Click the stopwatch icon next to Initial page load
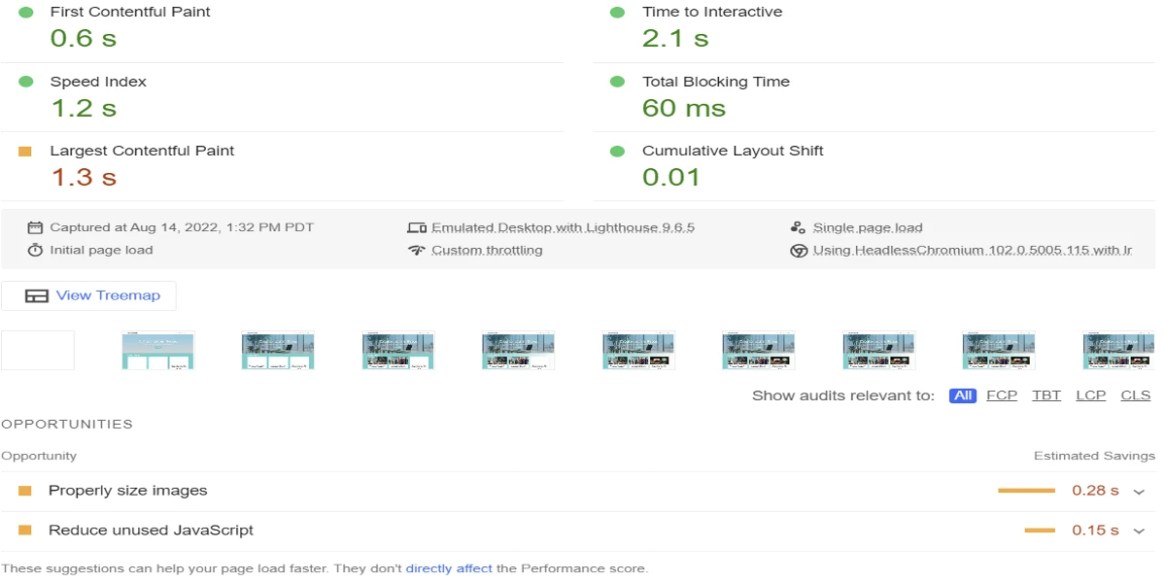 click(35, 250)
